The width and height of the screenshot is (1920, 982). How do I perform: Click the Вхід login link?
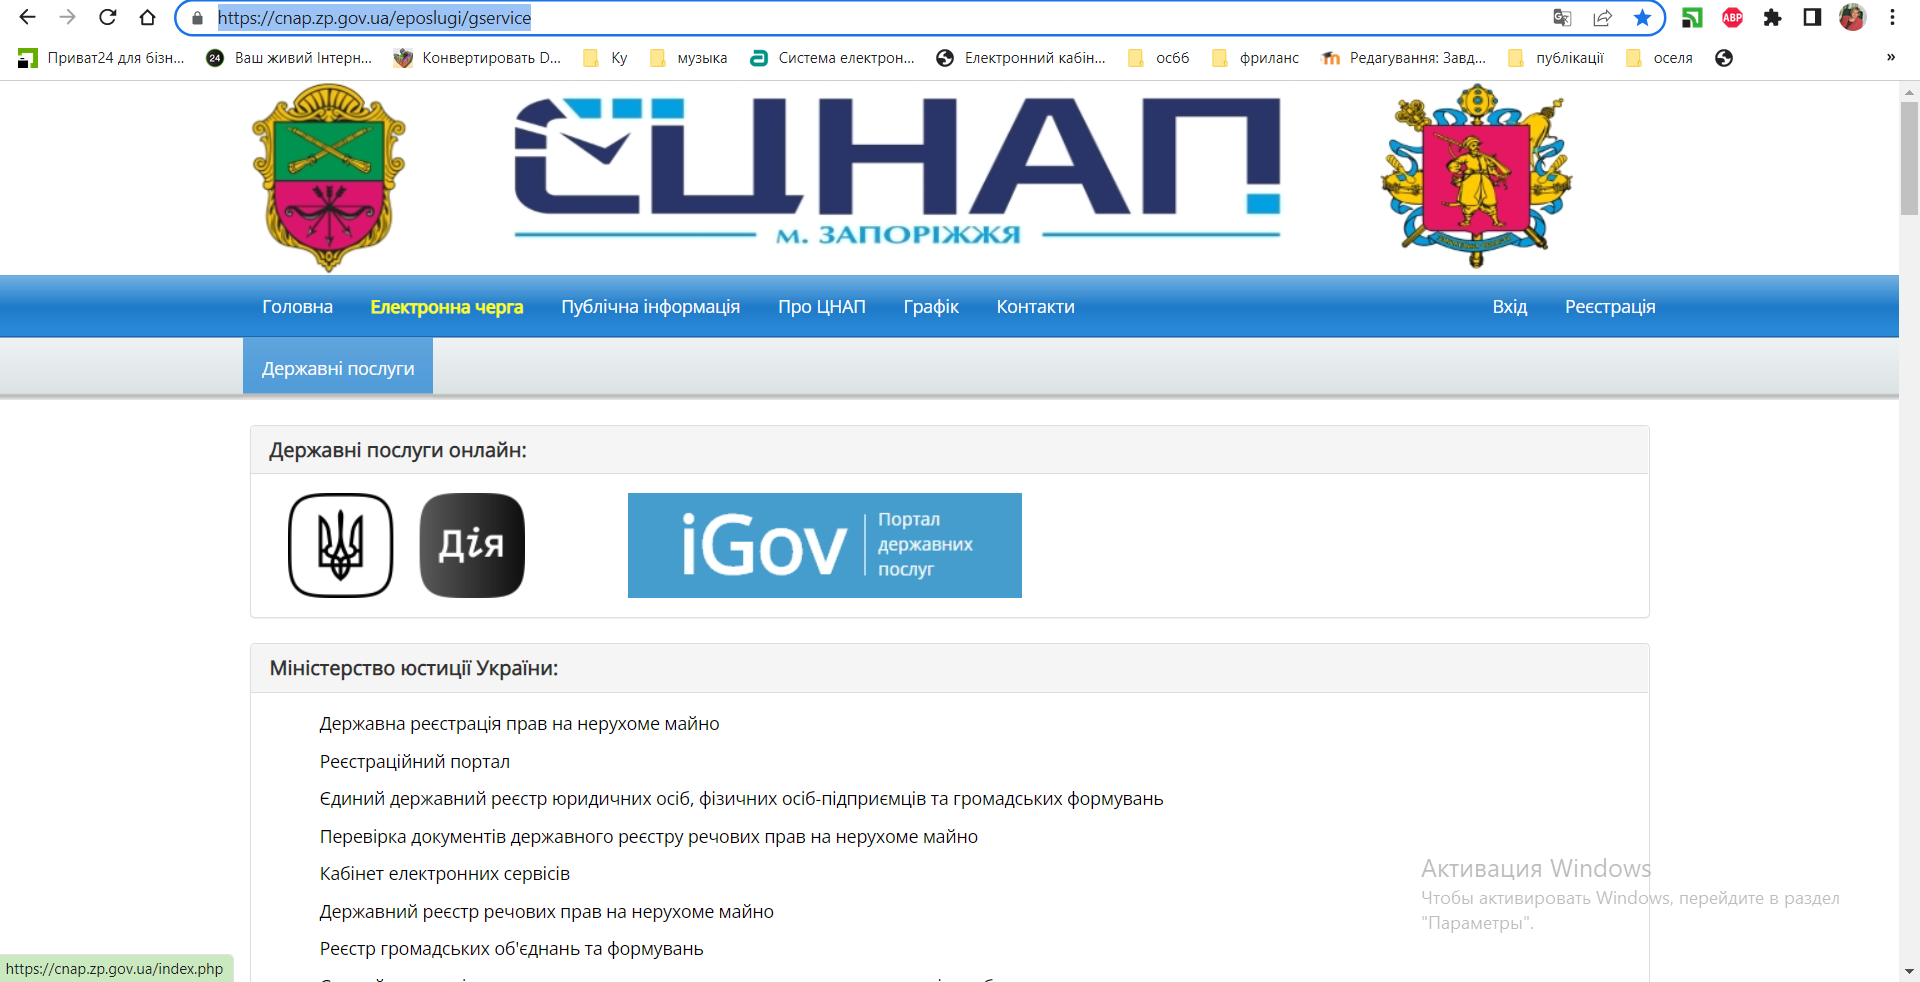pyautogui.click(x=1509, y=307)
